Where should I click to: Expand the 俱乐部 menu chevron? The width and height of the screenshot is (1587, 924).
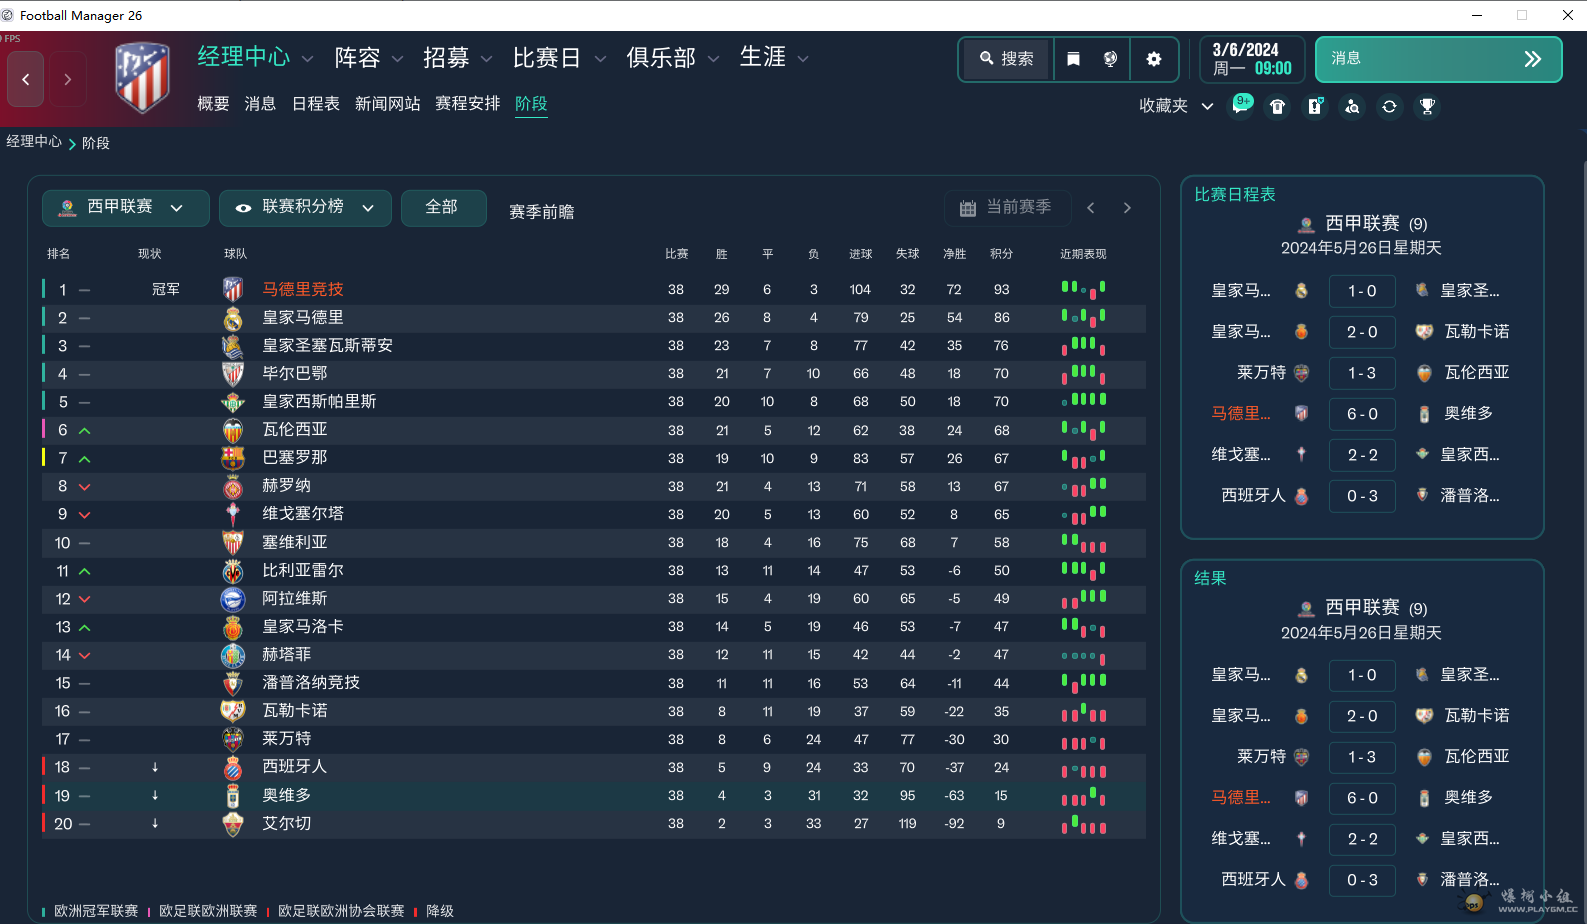713,59
